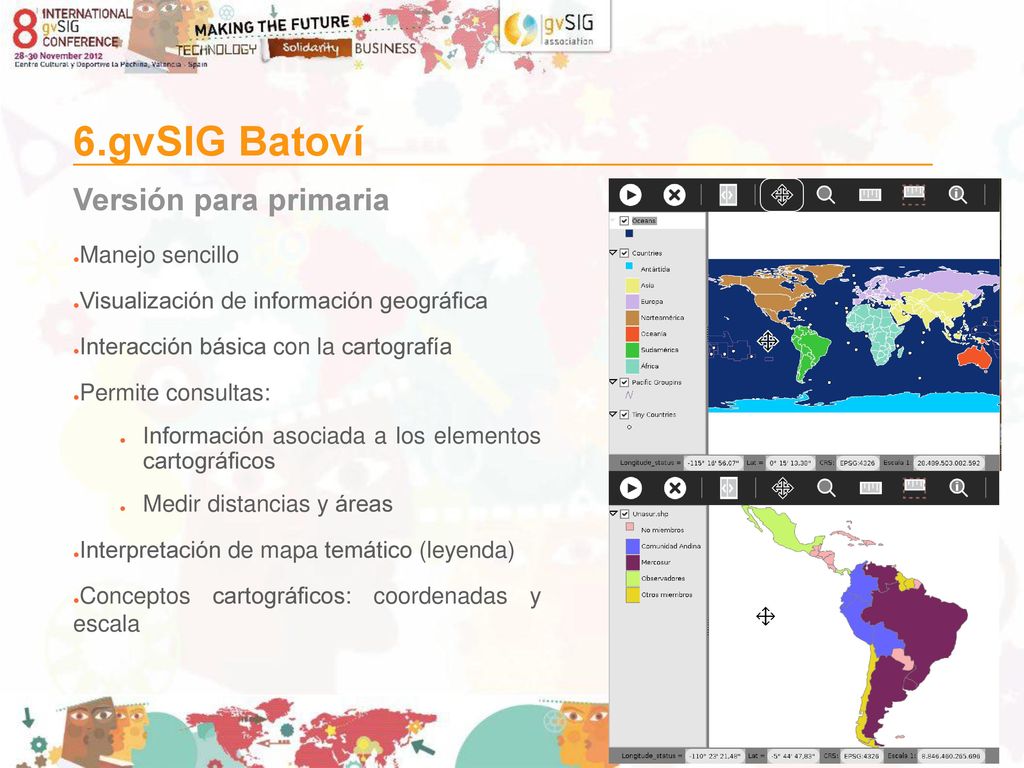Click the brown Norteamérica color swatch
The height and width of the screenshot is (768, 1024).
pyautogui.click(x=632, y=317)
